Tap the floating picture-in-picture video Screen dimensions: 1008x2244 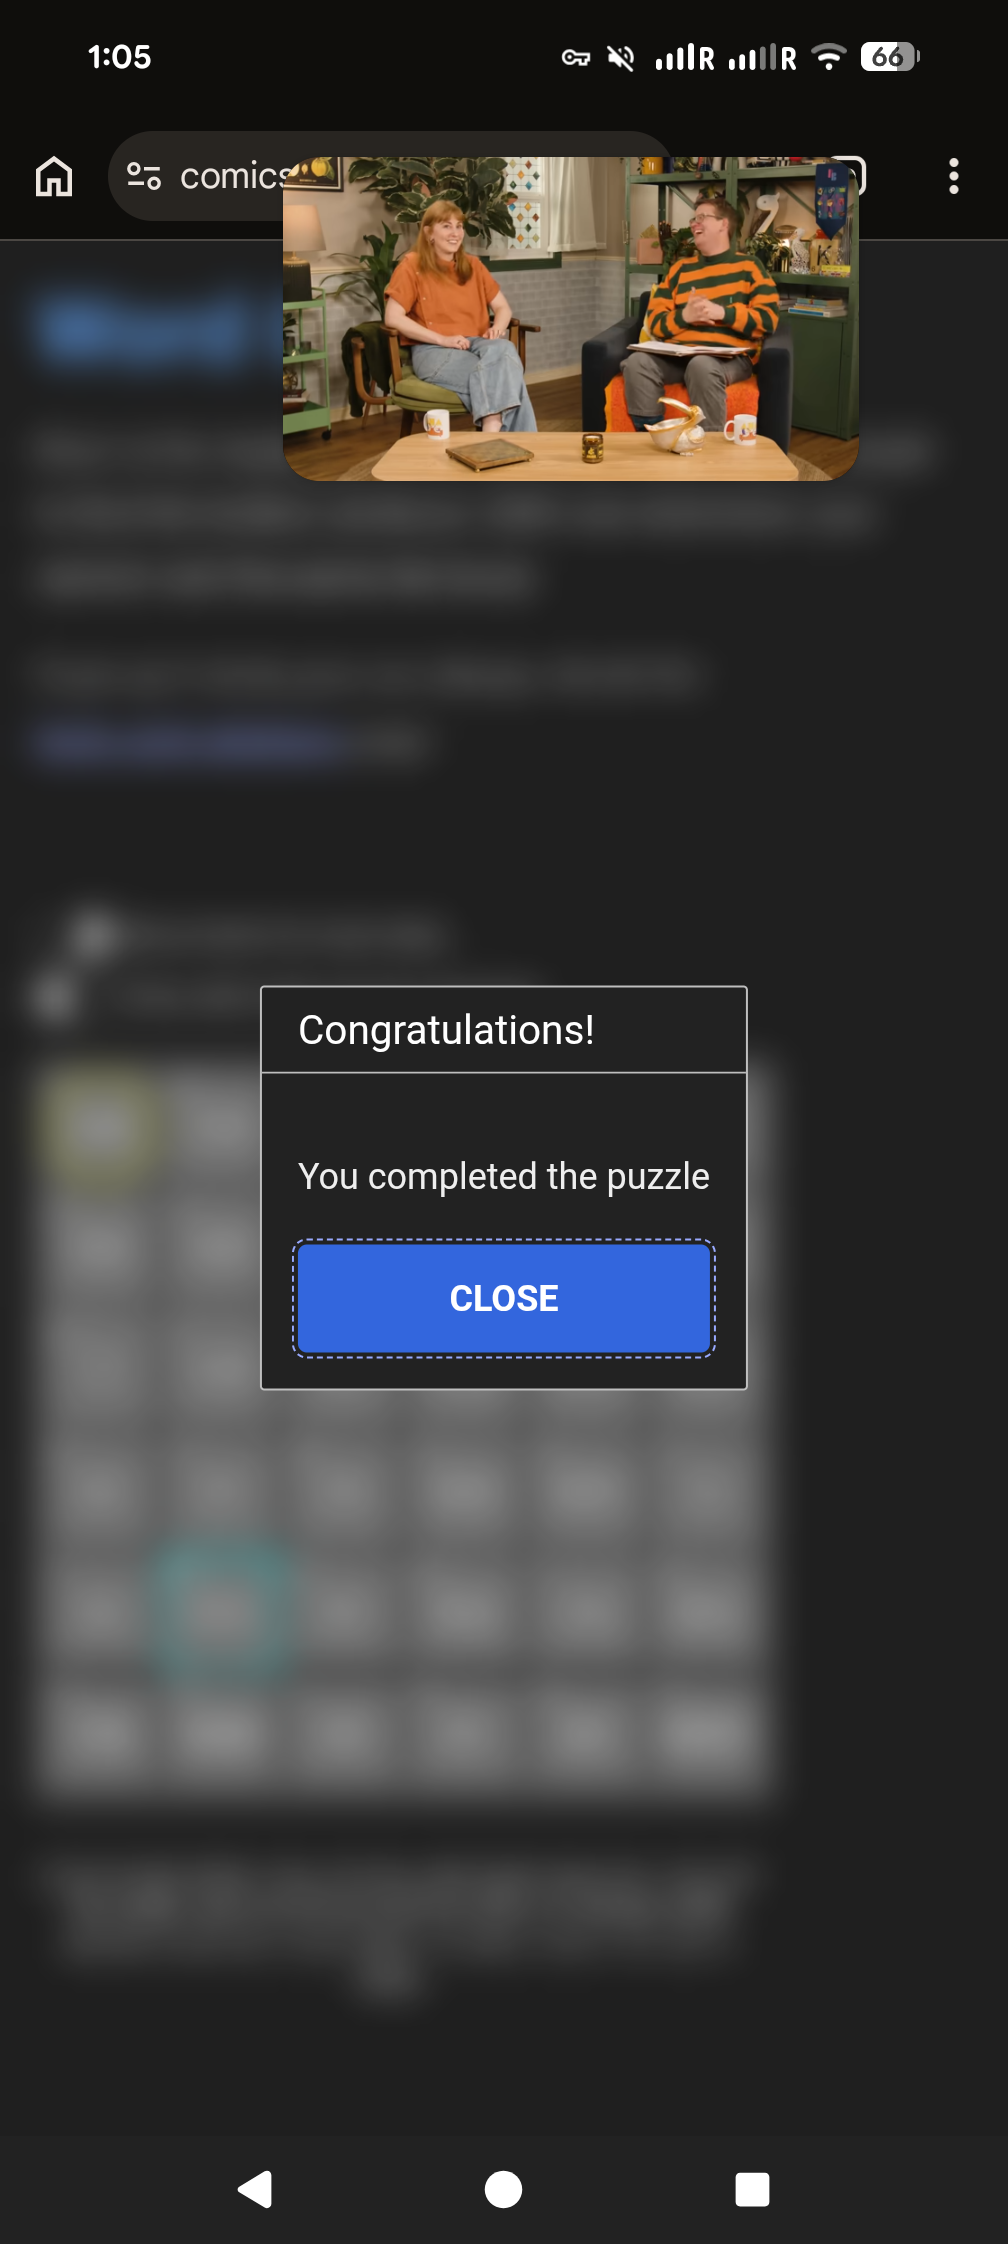click(571, 318)
